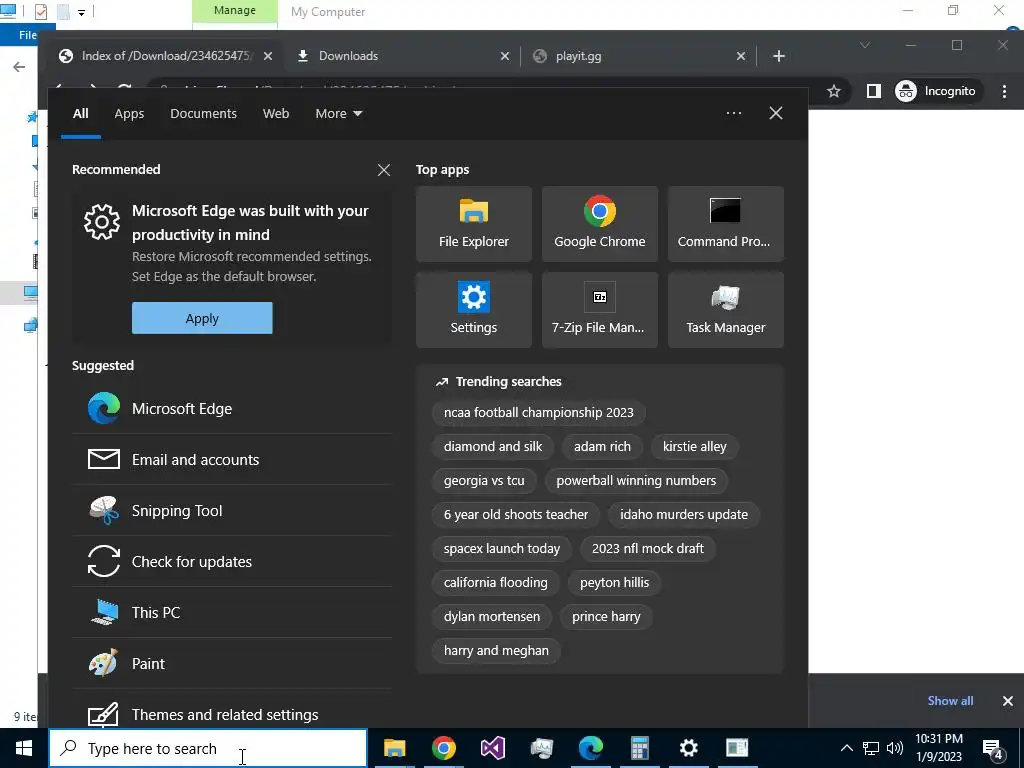Expand the More filter dropdown
The image size is (1024, 768).
(x=338, y=113)
